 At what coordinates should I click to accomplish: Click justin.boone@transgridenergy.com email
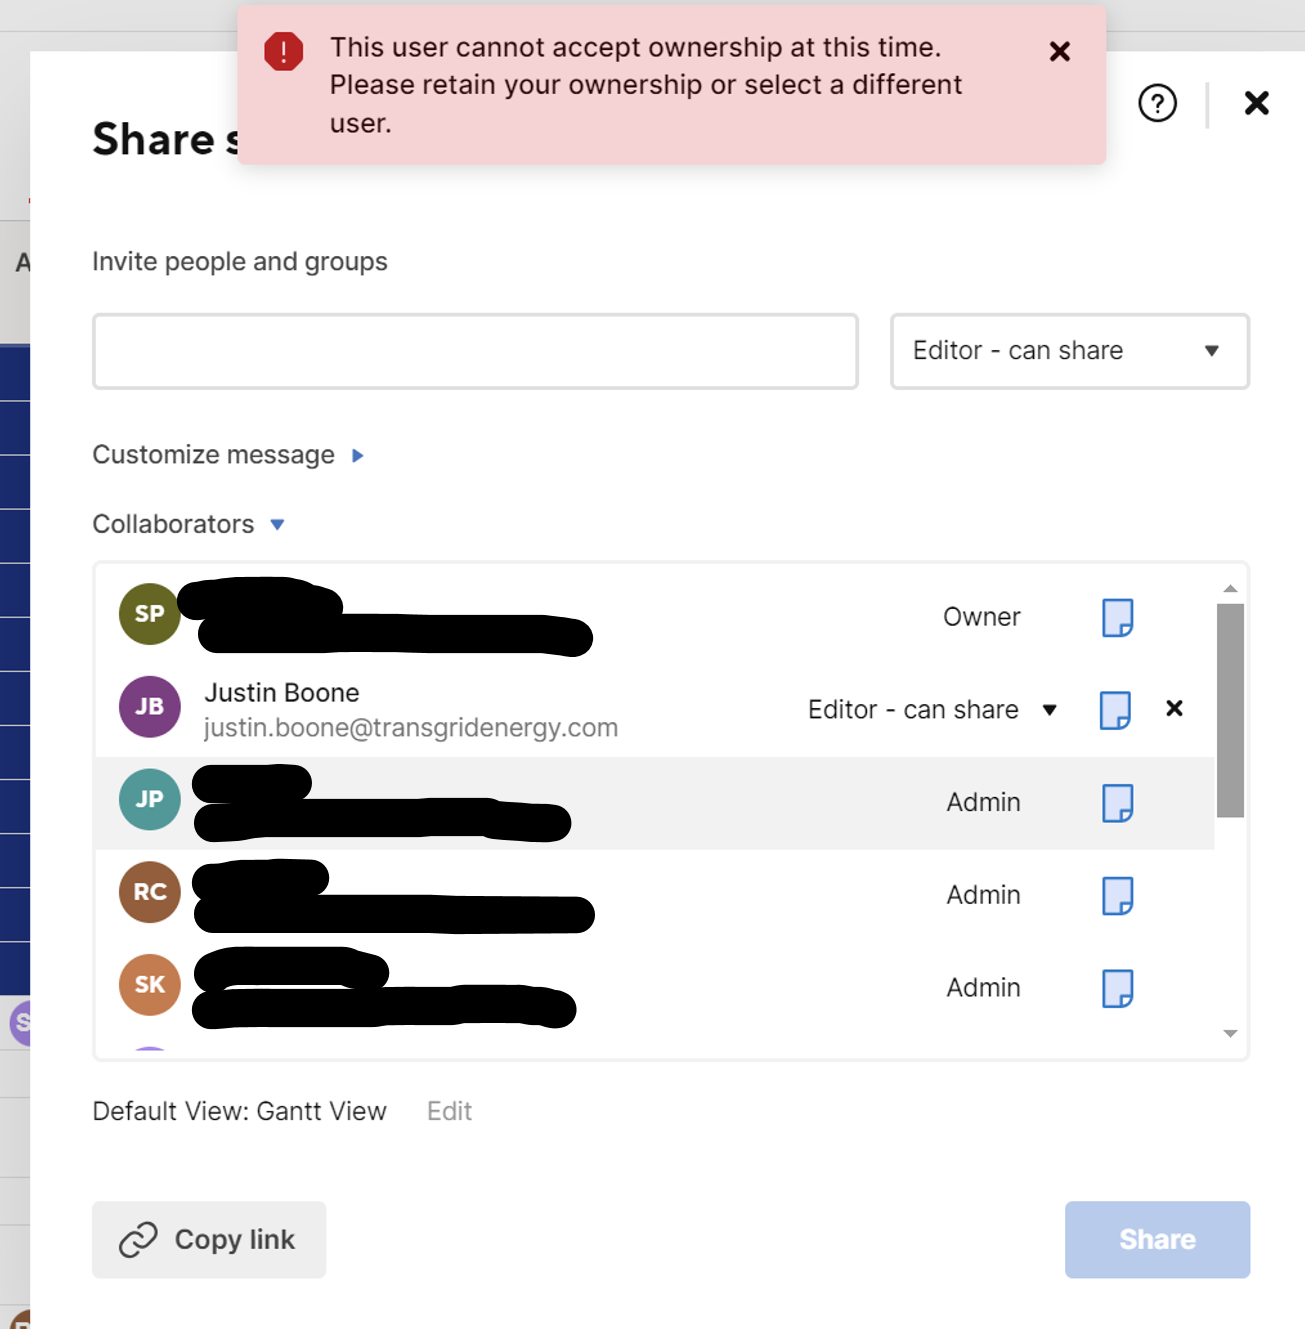411,728
